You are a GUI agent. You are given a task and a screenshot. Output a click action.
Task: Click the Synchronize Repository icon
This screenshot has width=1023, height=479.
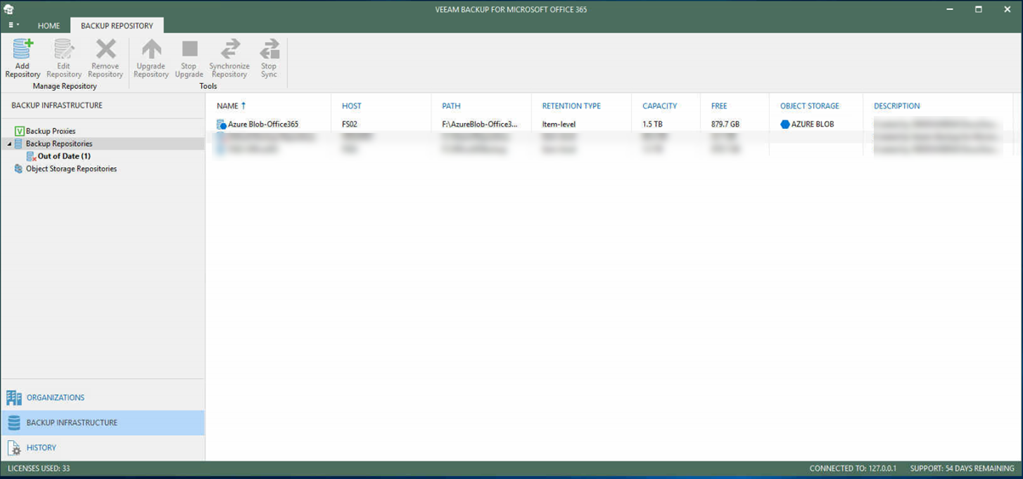230,49
